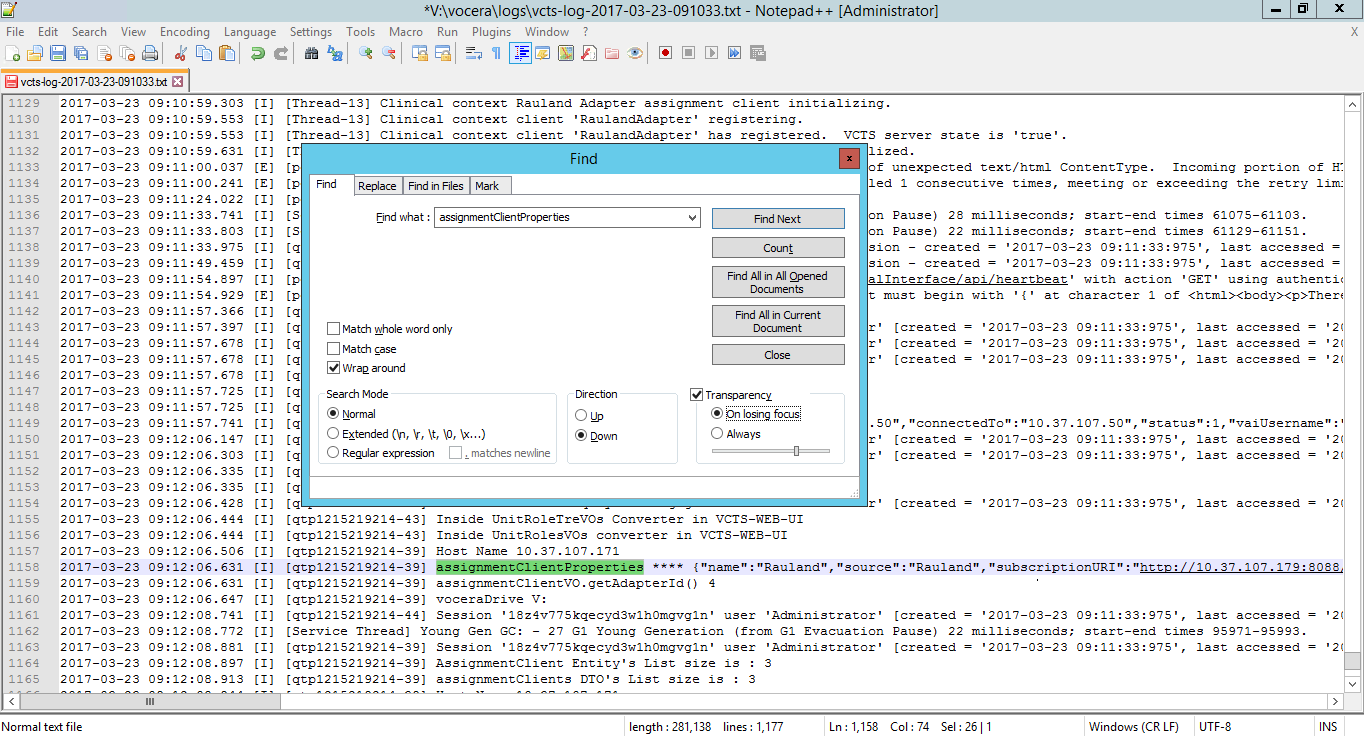
Task: Check the Match case option
Action: [x=334, y=349]
